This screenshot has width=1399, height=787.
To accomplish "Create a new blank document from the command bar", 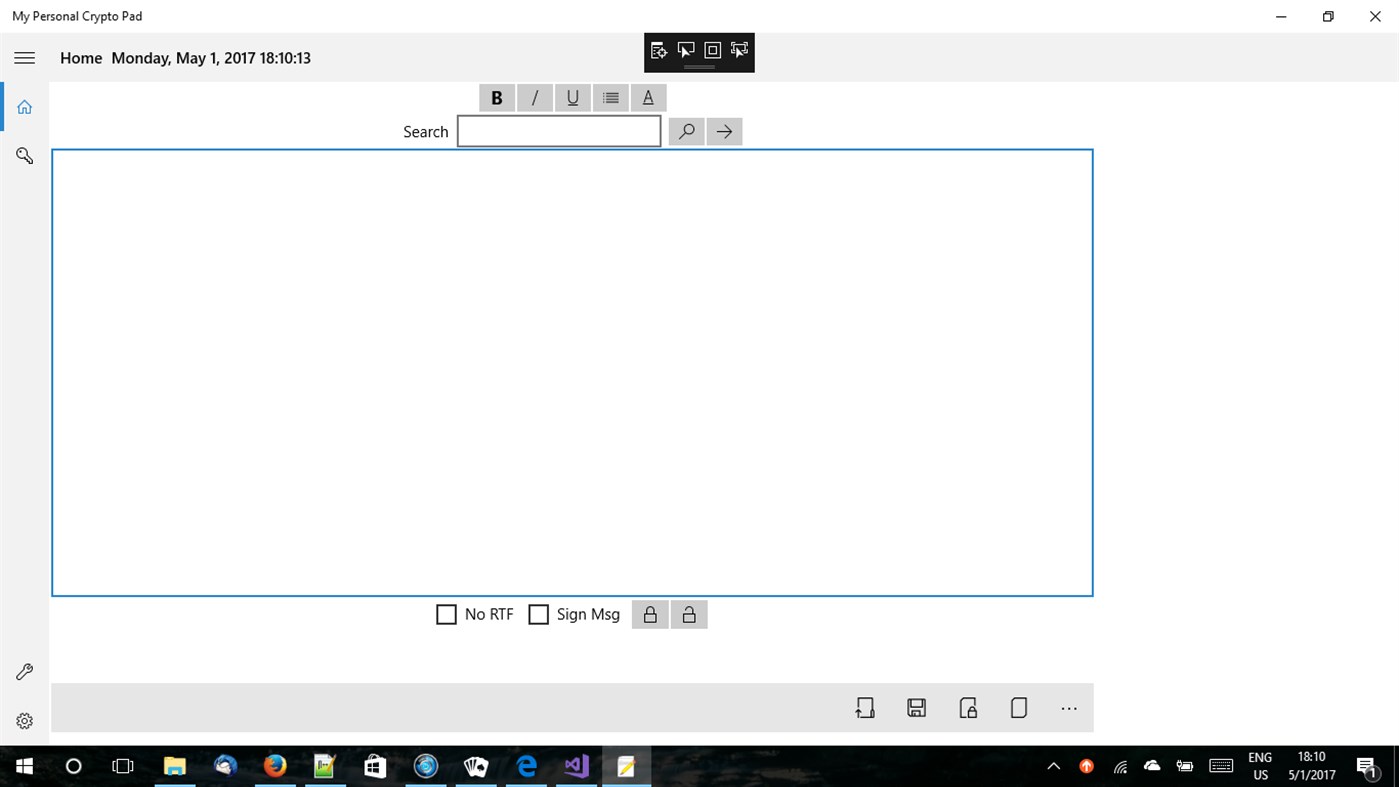I will 1018,707.
